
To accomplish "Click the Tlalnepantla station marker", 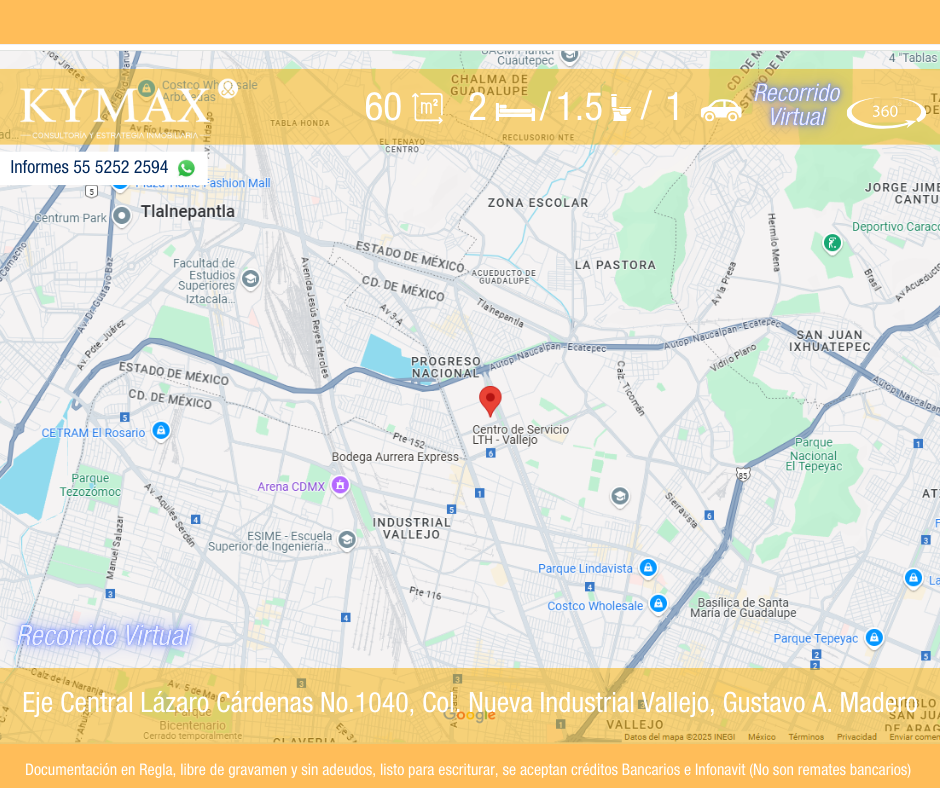I will click(122, 215).
